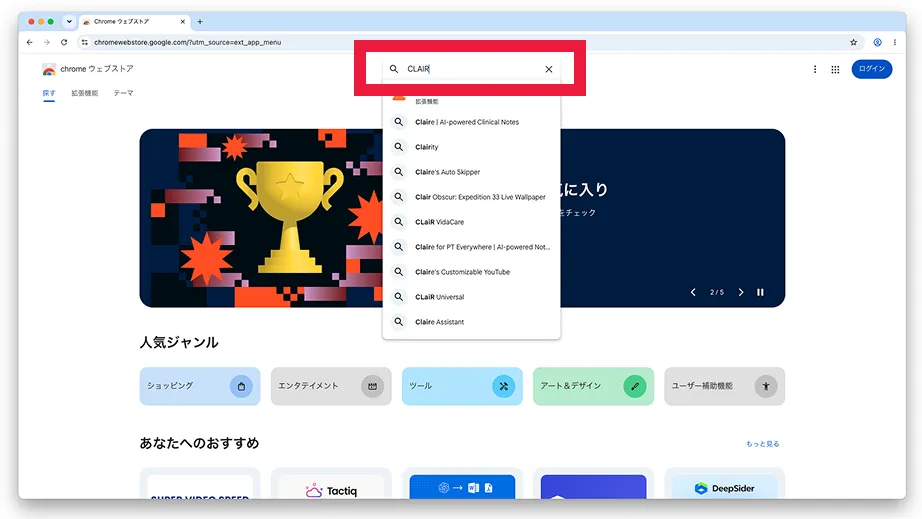Open Chrome's three-dot browser menu
The width and height of the screenshot is (922, 519).
tap(894, 42)
